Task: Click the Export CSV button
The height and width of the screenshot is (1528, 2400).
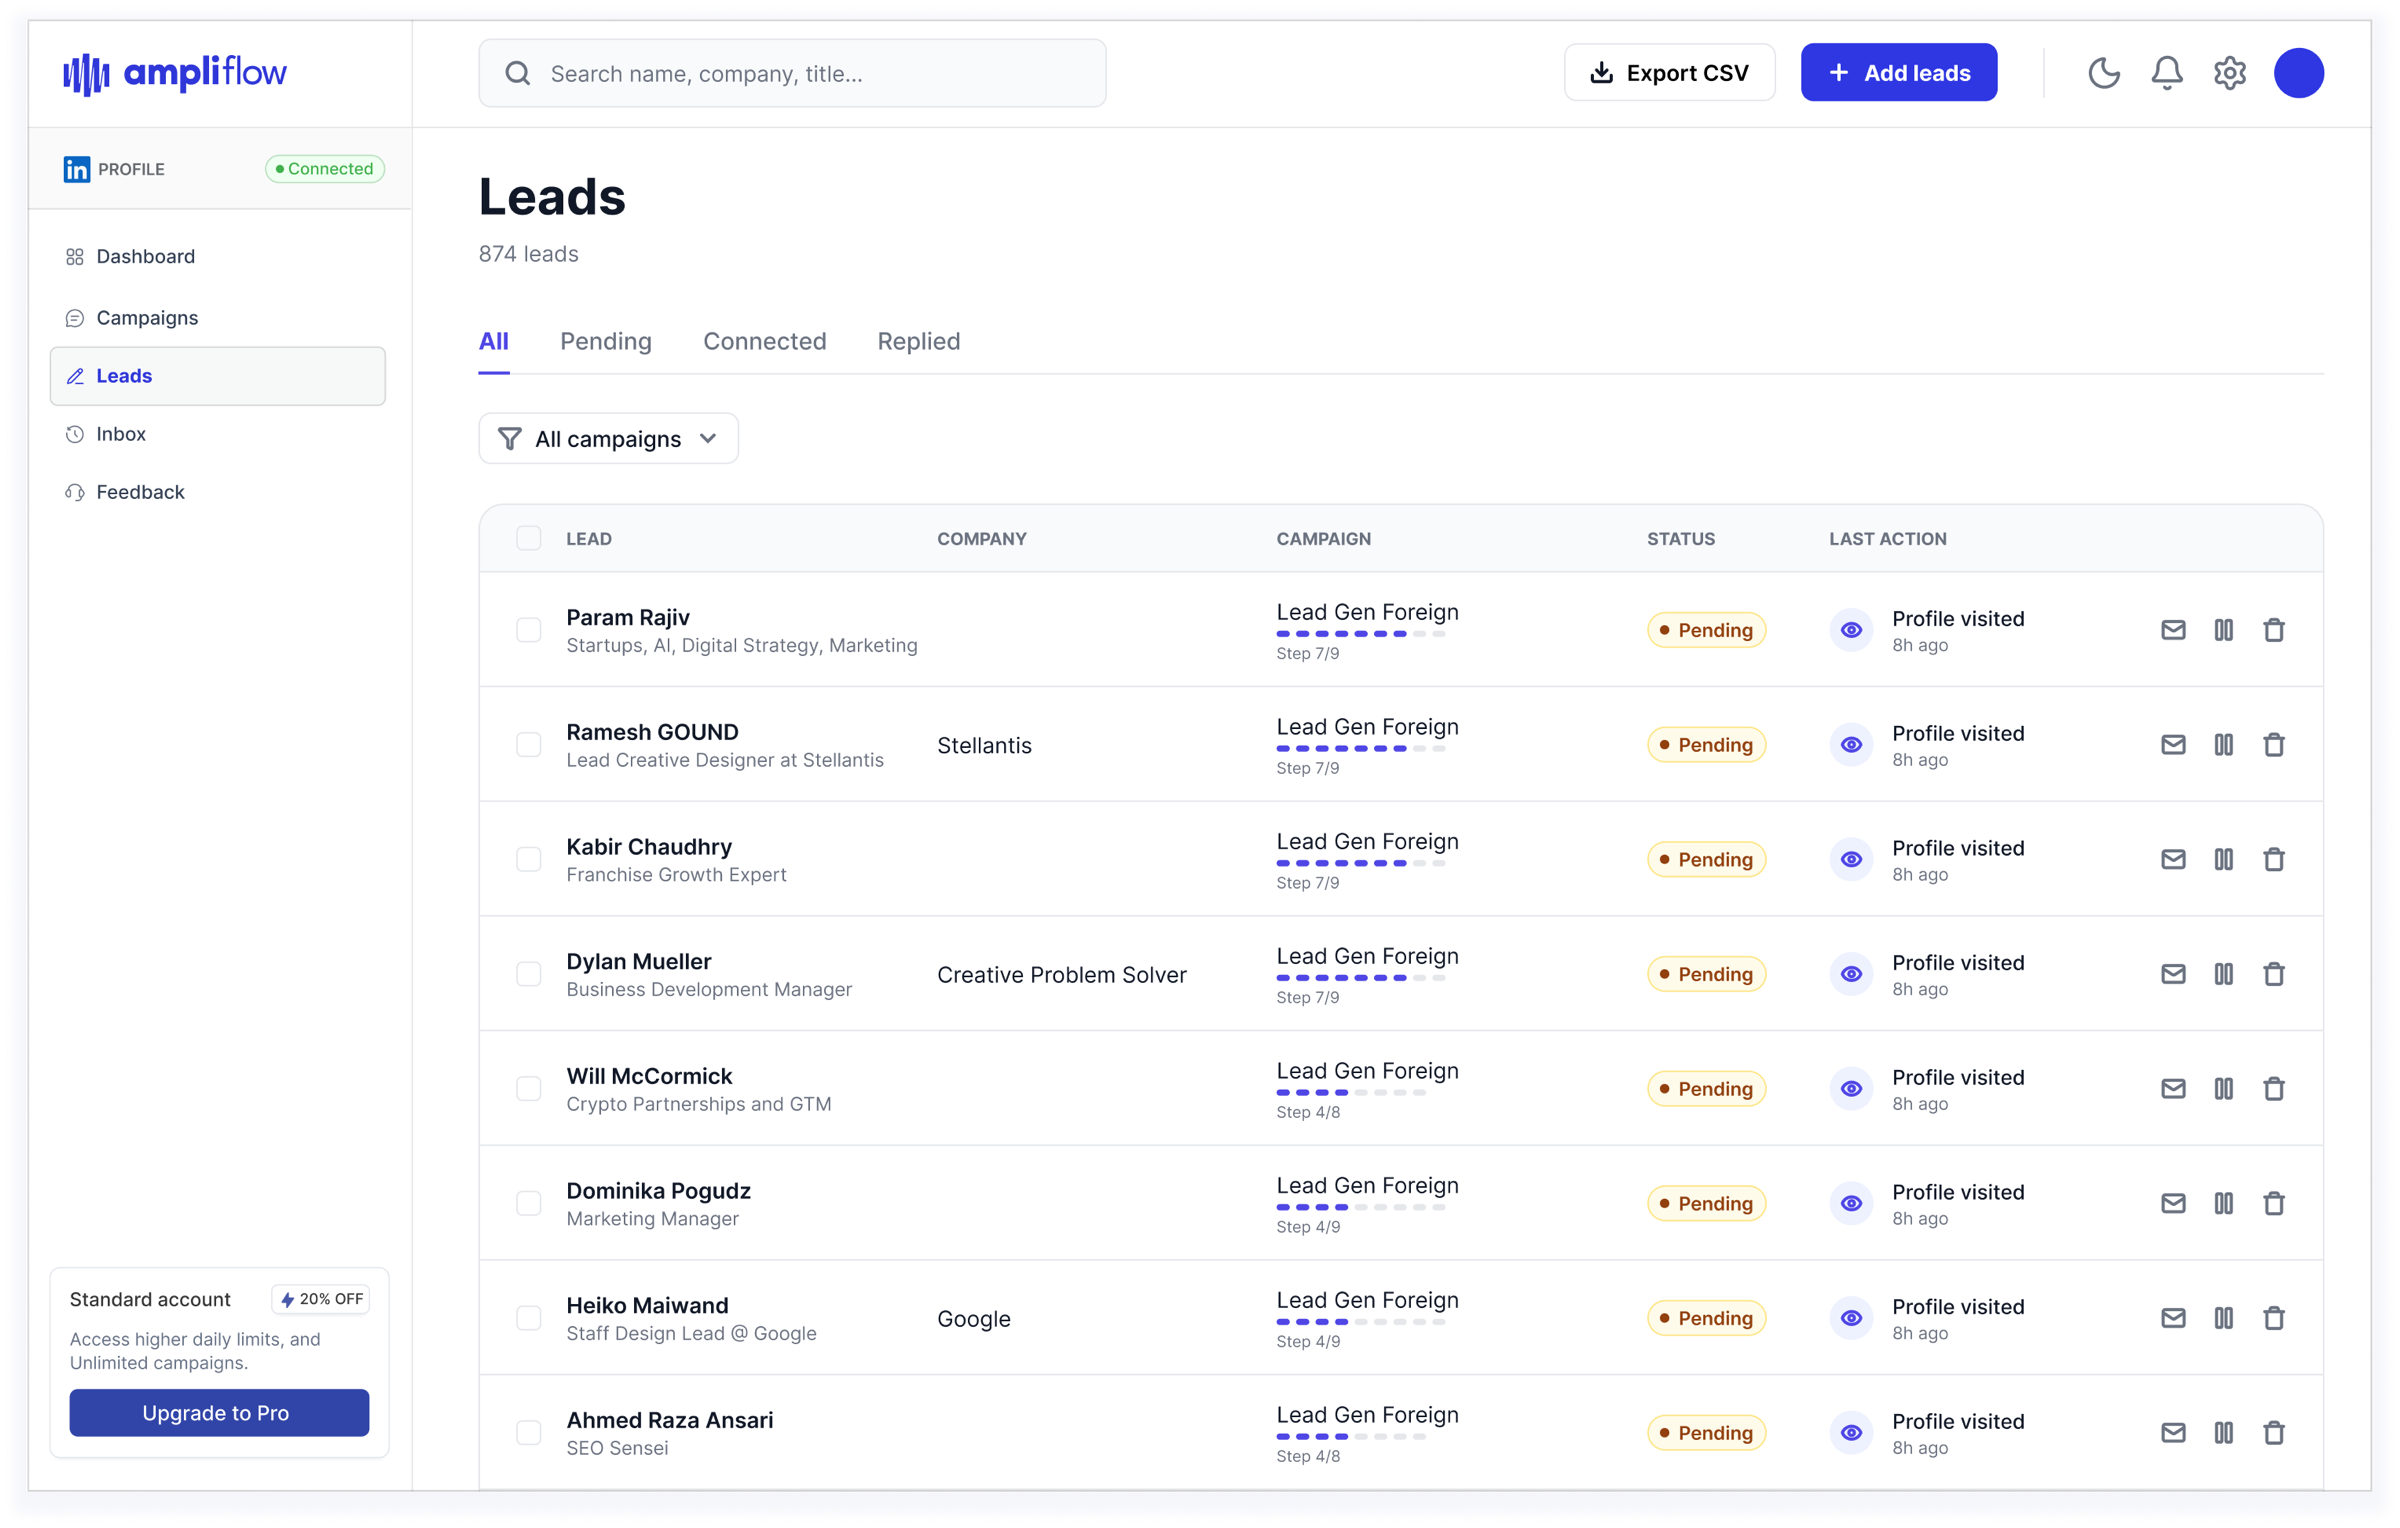Action: click(1669, 73)
